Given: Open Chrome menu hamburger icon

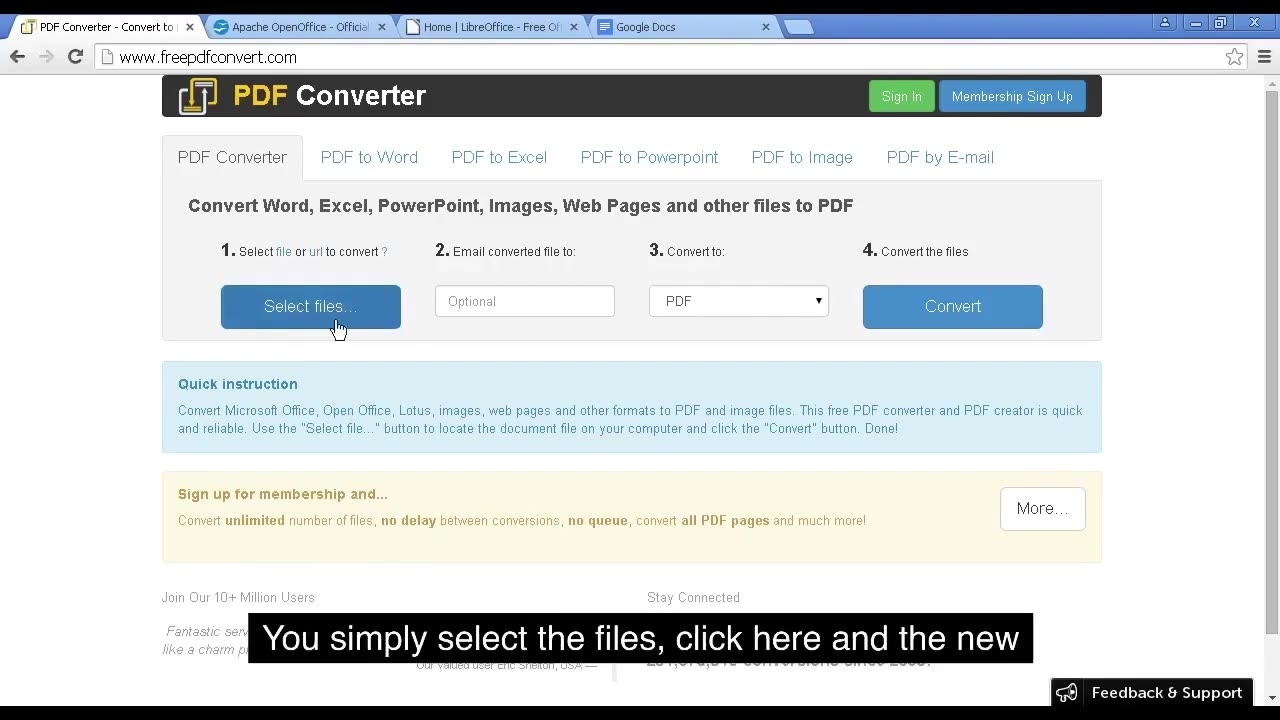Looking at the screenshot, I should click(x=1264, y=57).
